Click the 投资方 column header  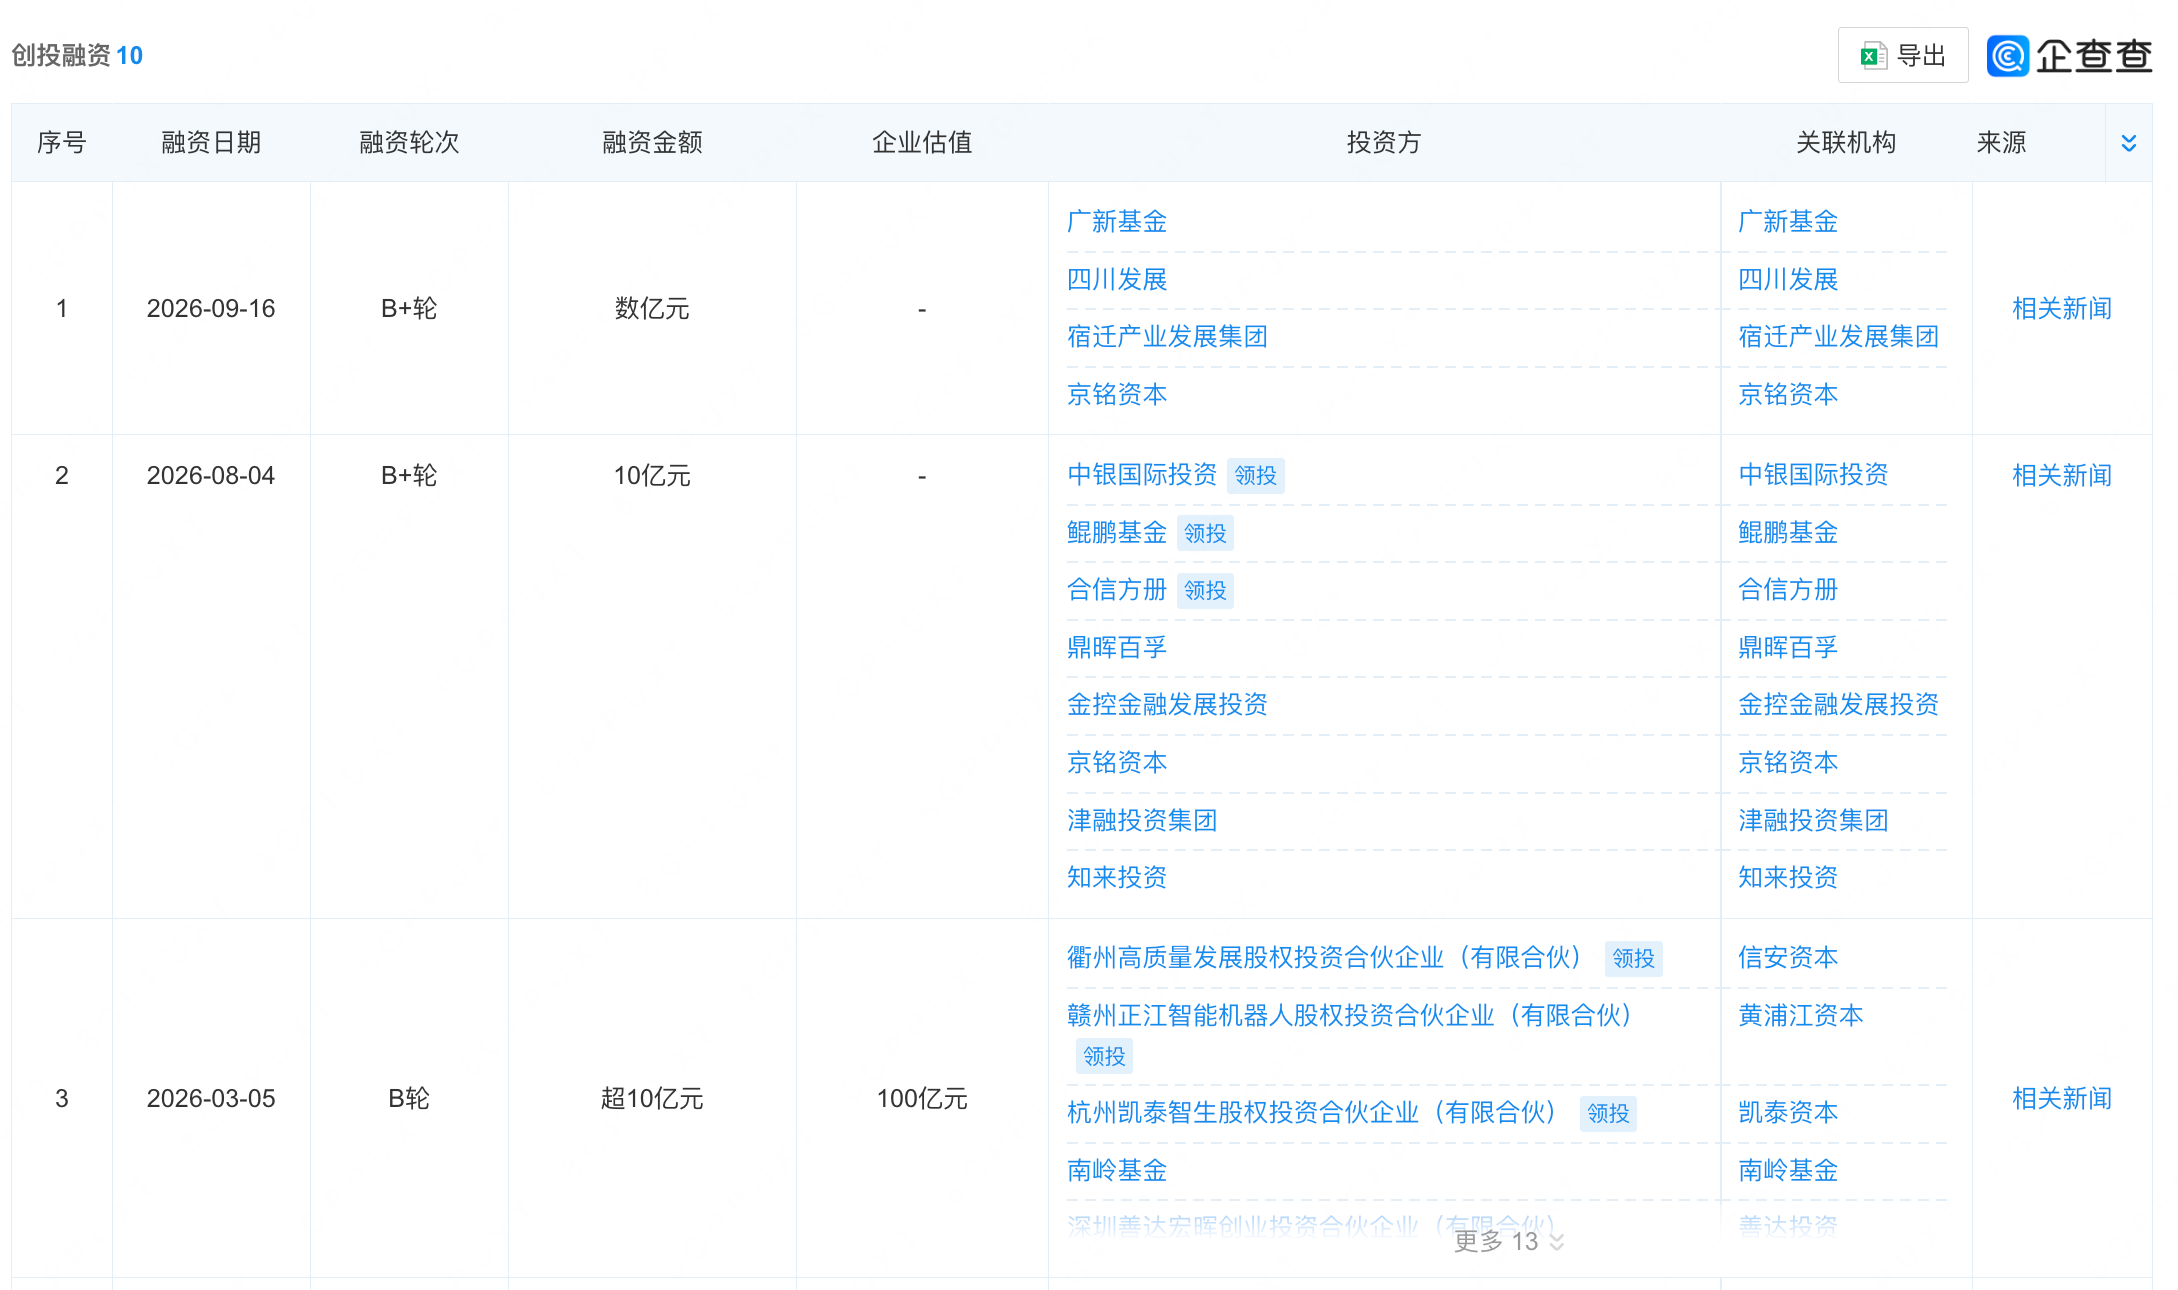tap(1384, 142)
